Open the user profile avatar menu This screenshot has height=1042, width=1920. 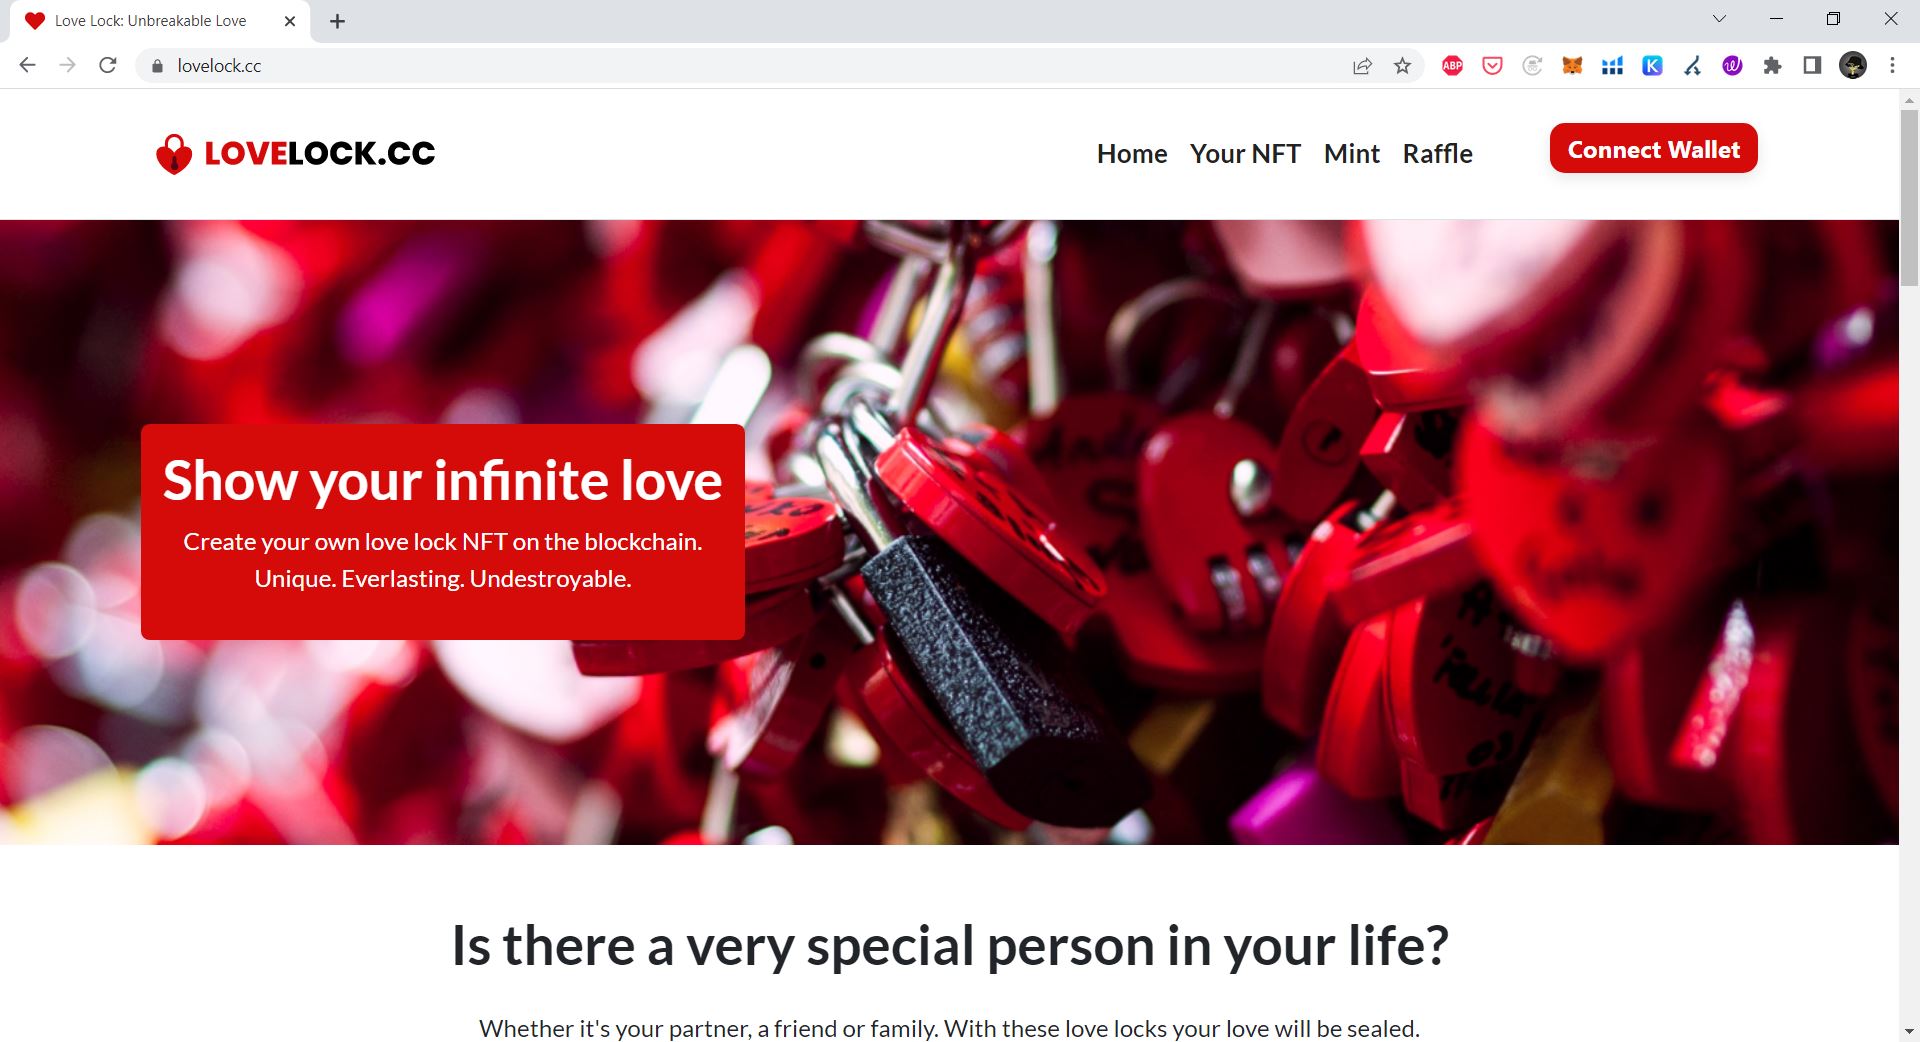click(x=1852, y=66)
